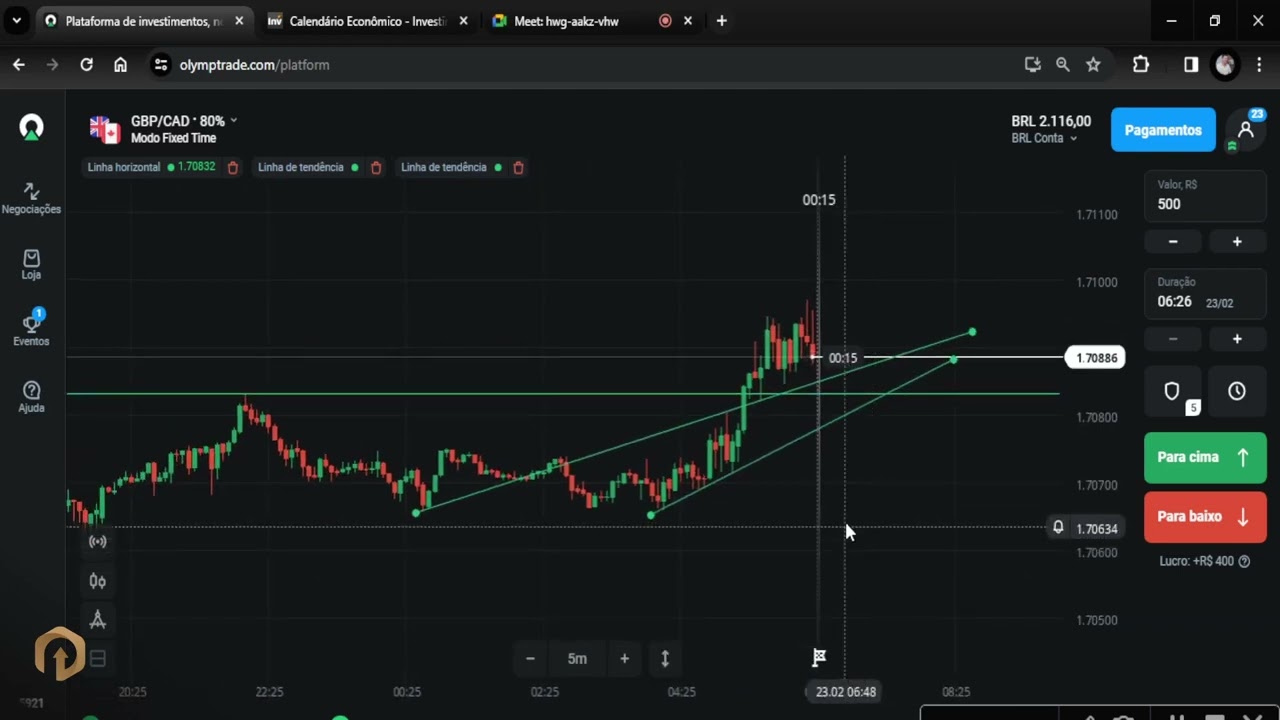
Task: Click the Olymp Trade logo
Action: 32,127
